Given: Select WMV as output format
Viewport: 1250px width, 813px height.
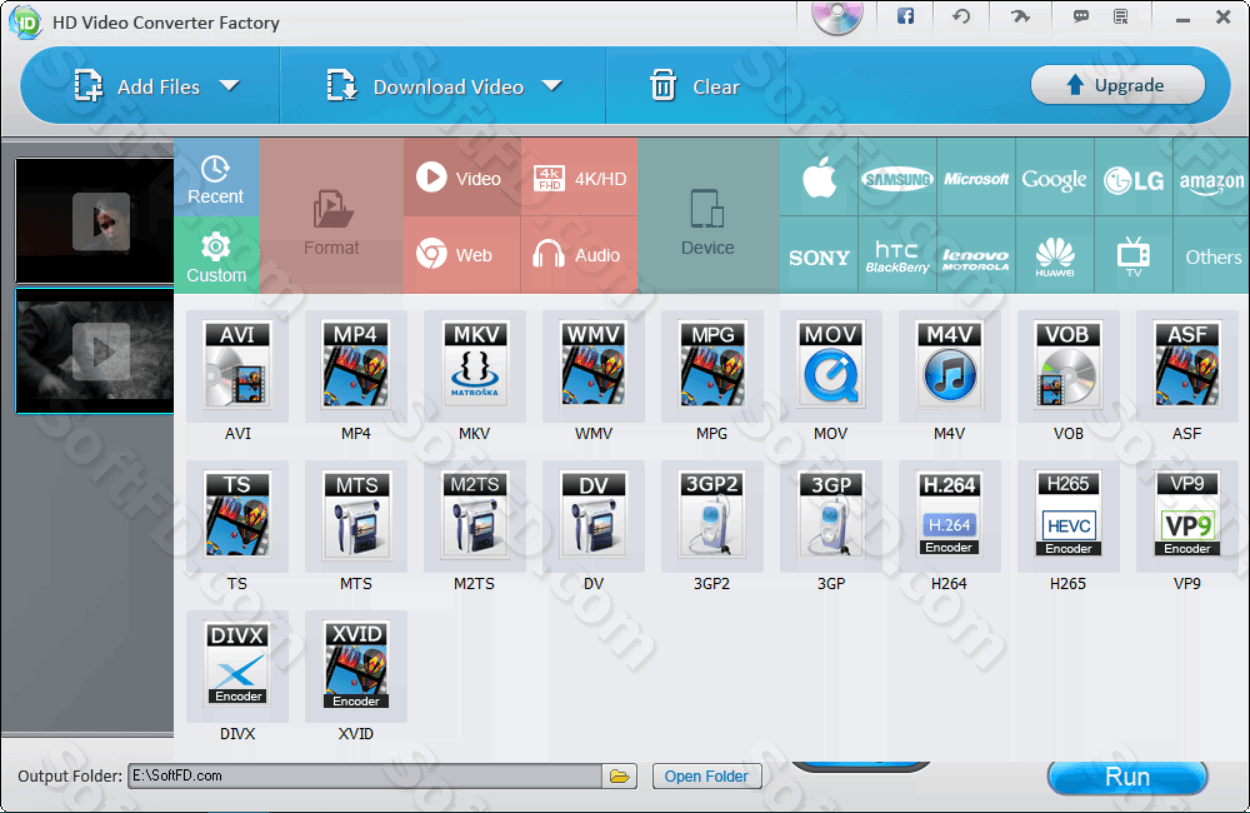Looking at the screenshot, I should (x=593, y=366).
